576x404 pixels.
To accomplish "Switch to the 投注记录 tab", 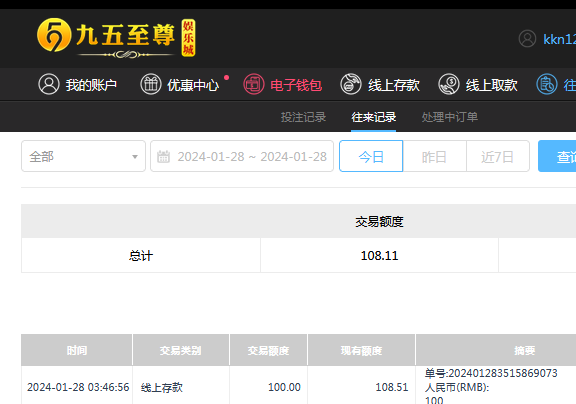I will [303, 117].
